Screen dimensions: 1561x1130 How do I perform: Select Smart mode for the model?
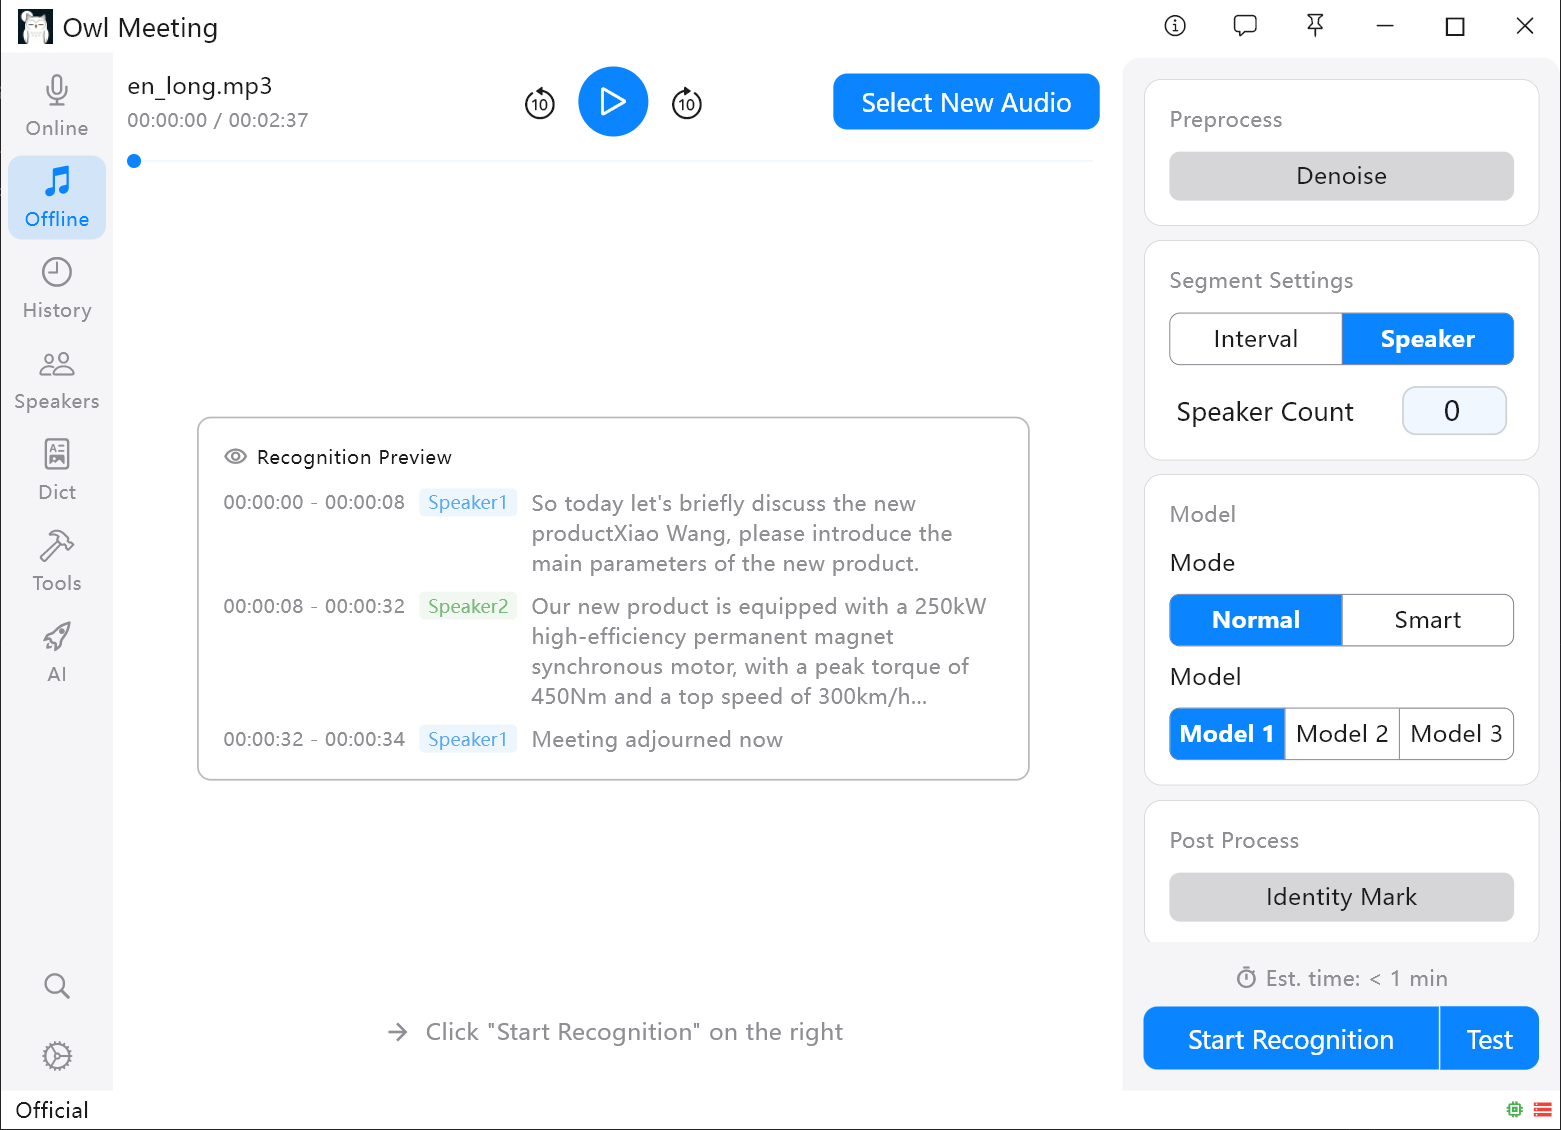1427,620
